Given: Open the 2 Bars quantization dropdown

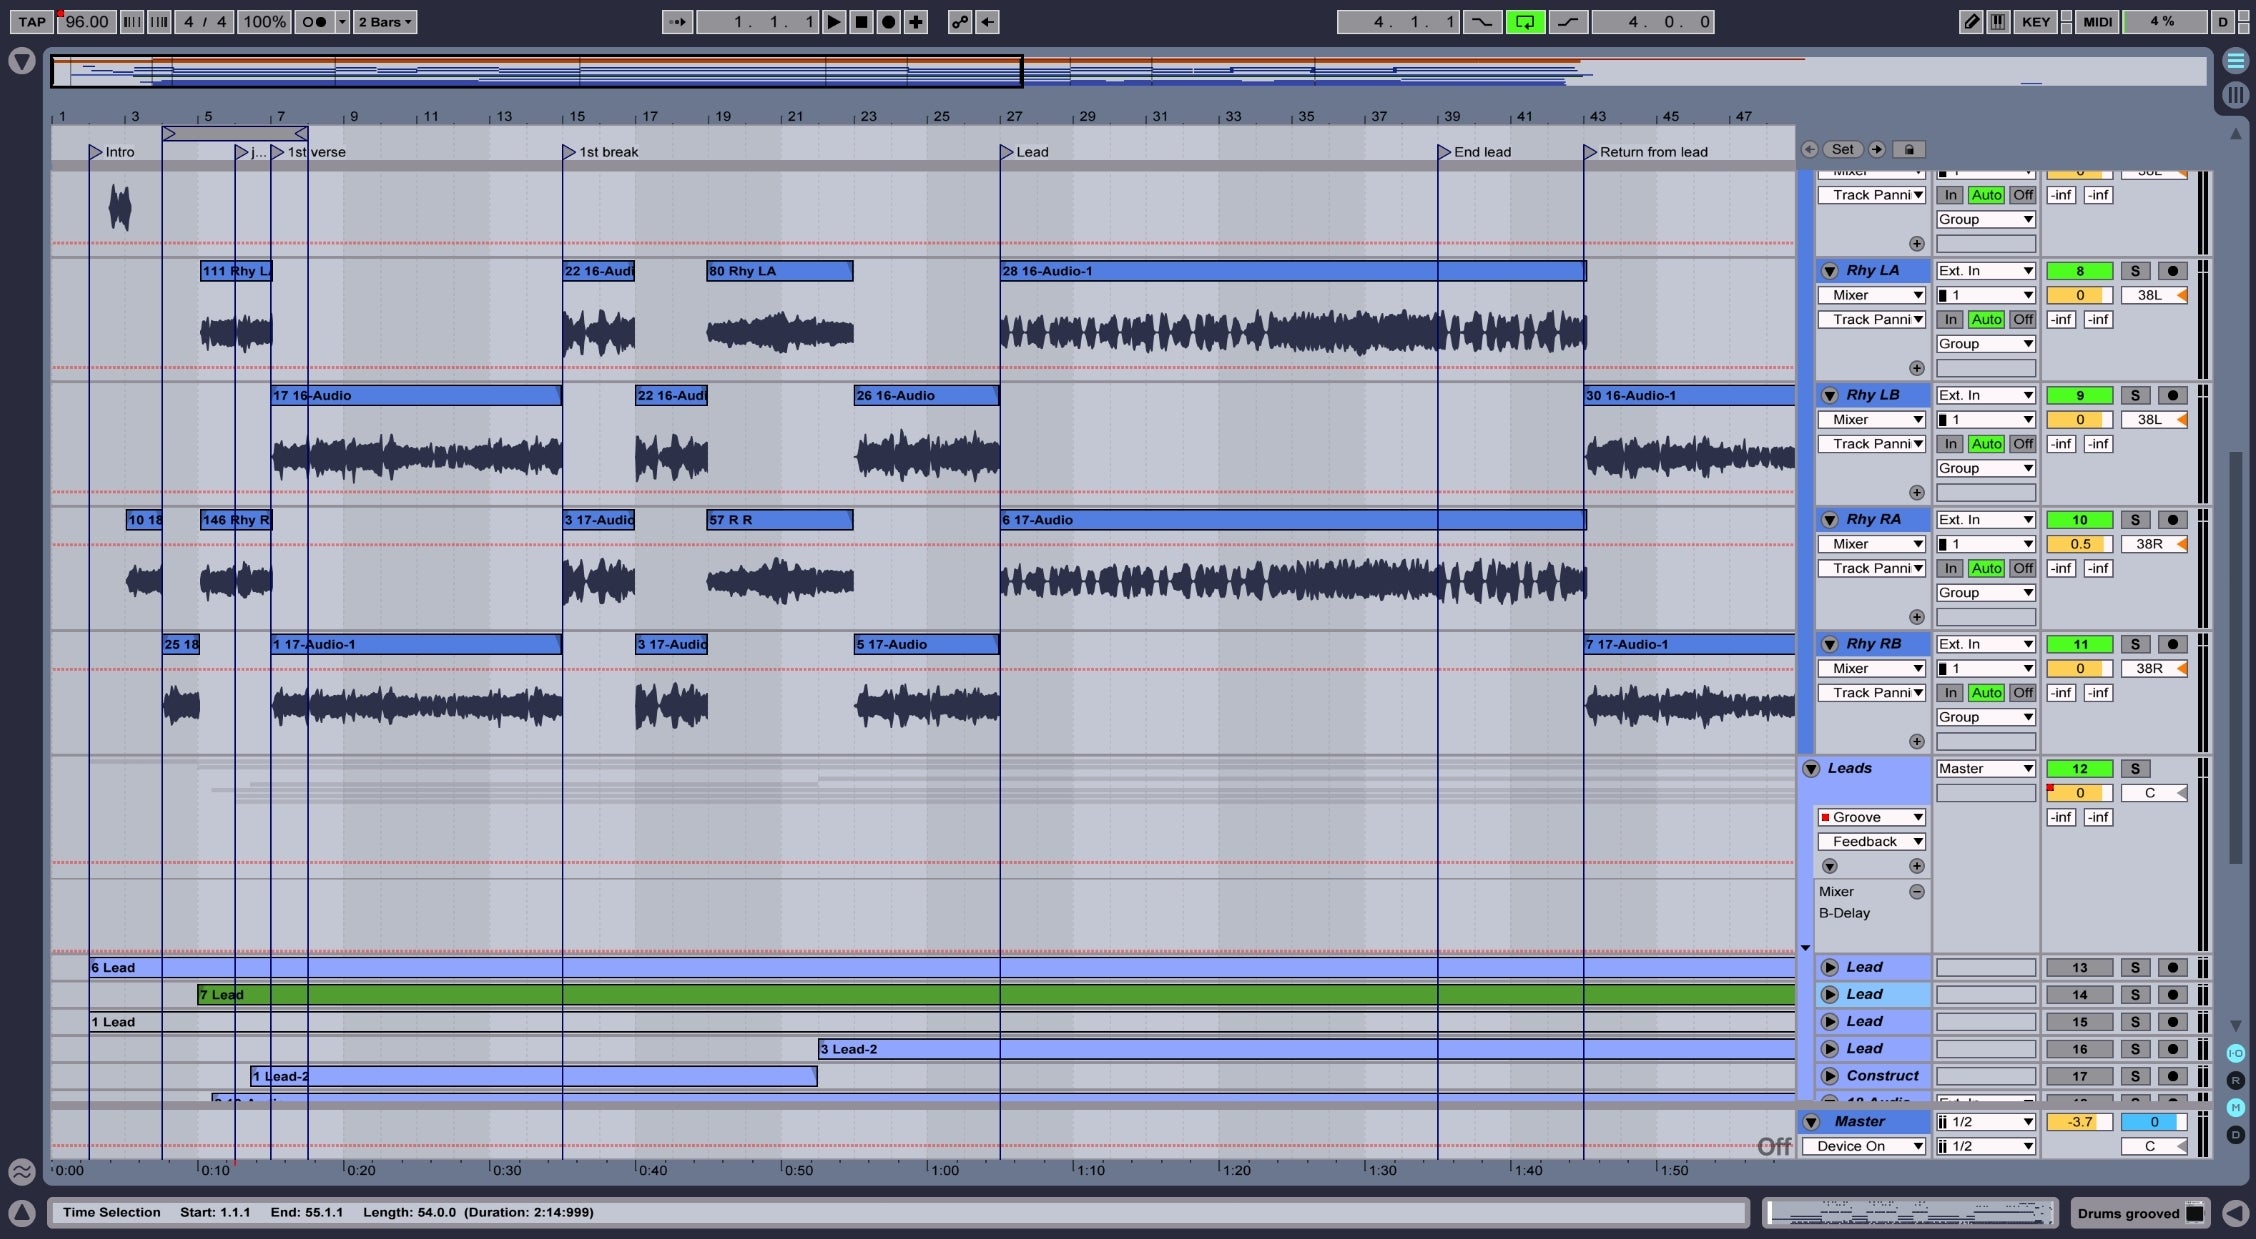Looking at the screenshot, I should coord(385,22).
